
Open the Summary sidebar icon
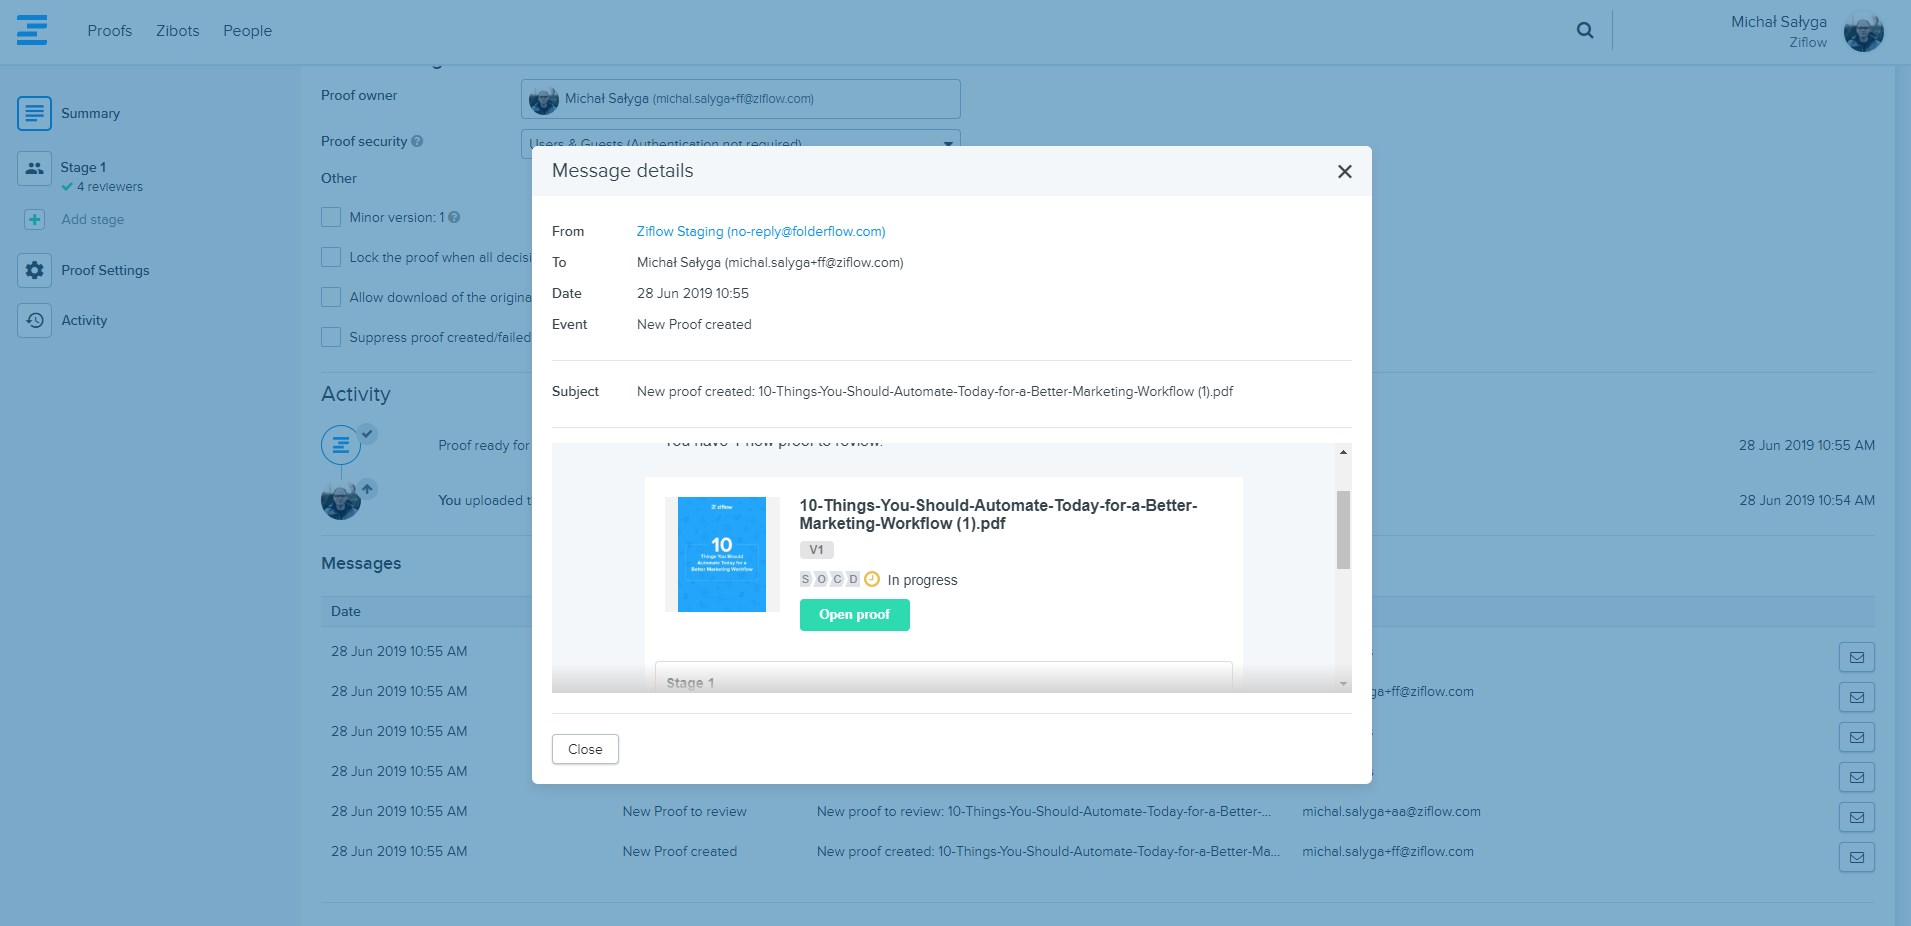click(x=34, y=113)
